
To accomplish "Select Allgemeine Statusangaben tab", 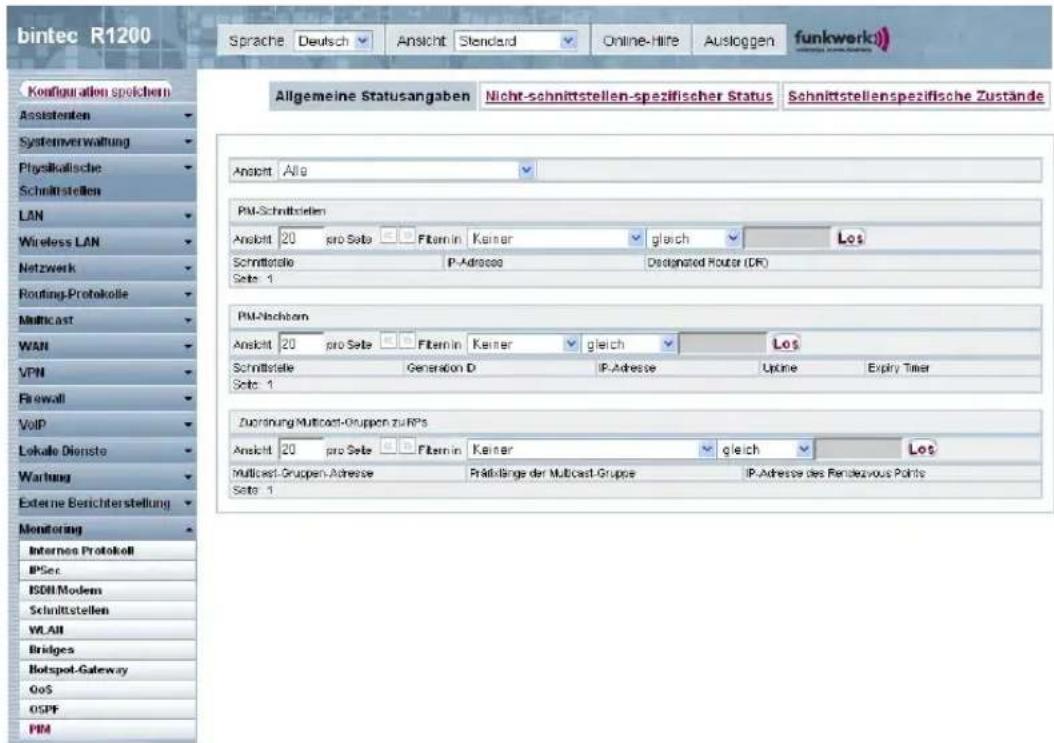I will tap(372, 96).
